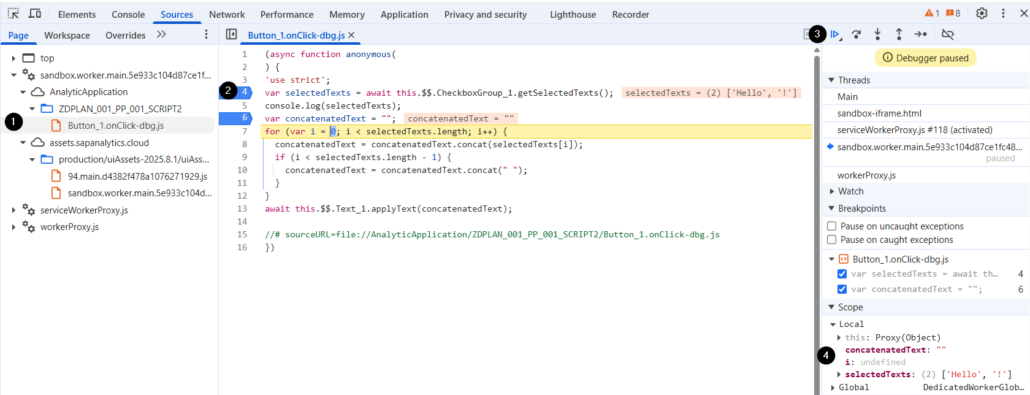The width and height of the screenshot is (1030, 395).
Task: Close the Button_1.onClick-dbg.js file tab
Action: (x=351, y=35)
